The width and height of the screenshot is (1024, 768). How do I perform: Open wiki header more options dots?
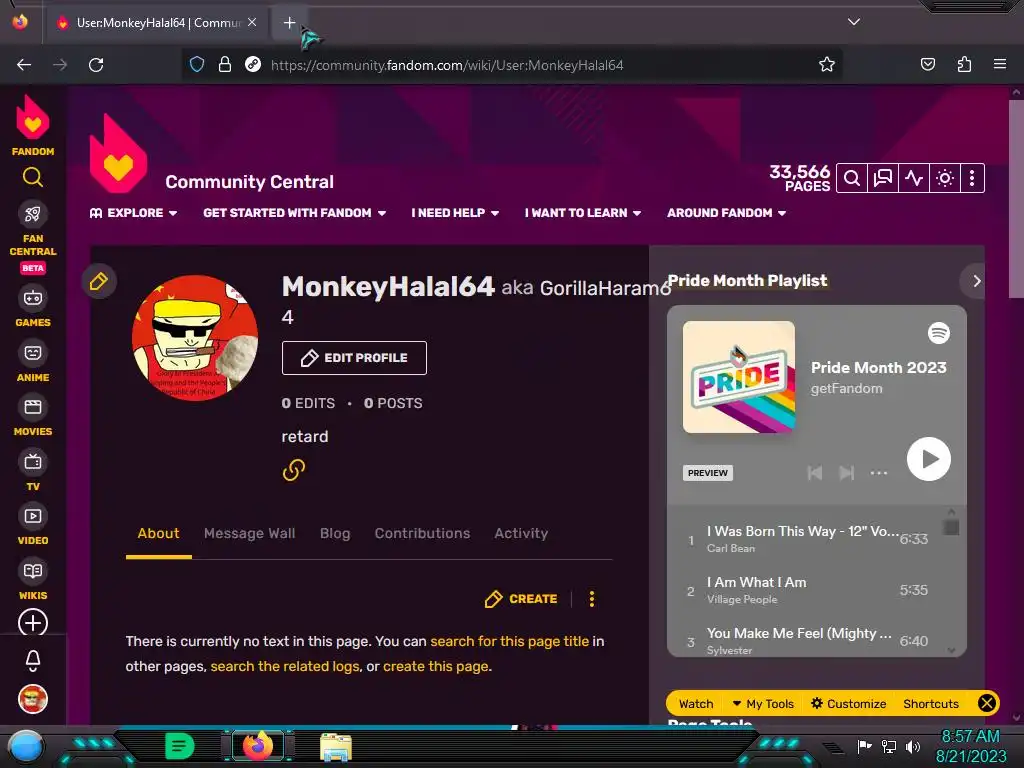coord(972,178)
